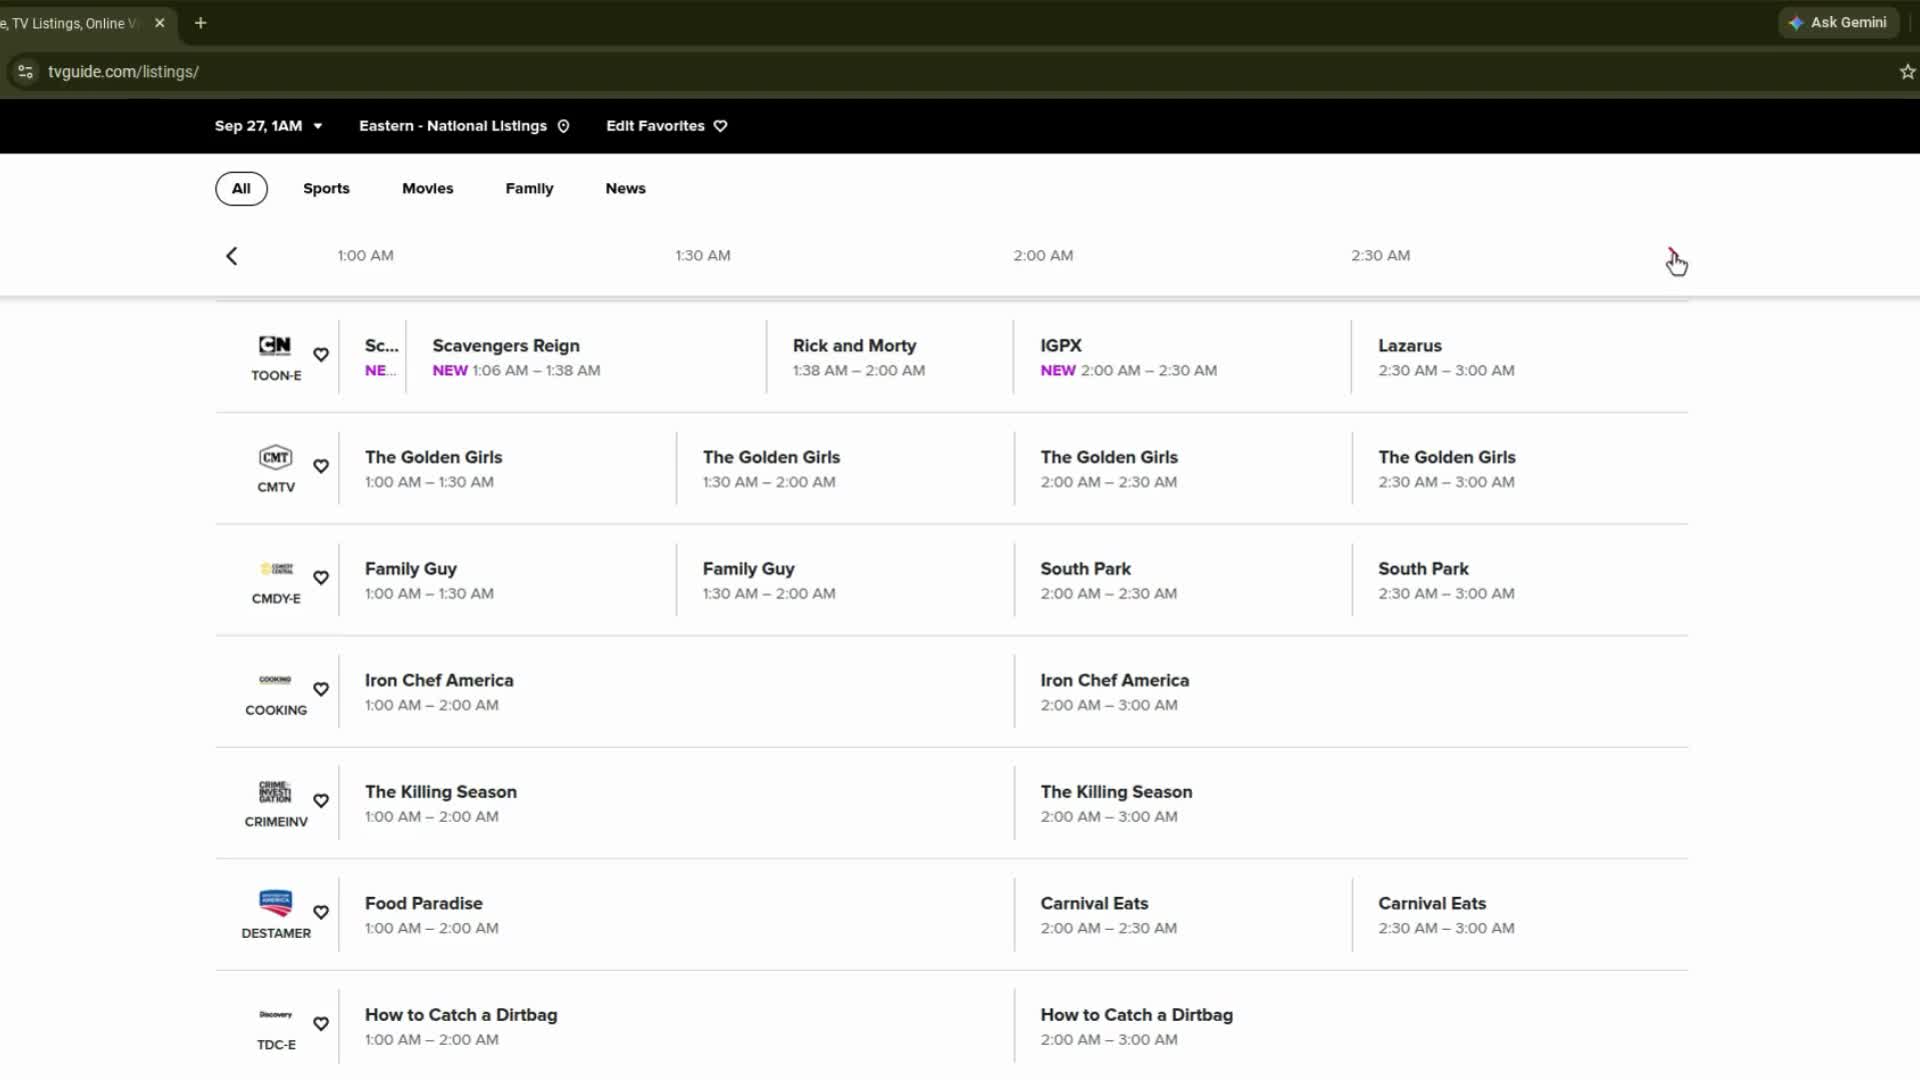
Task: Open Food Paradise 1:00 AM listing
Action: coord(677,914)
